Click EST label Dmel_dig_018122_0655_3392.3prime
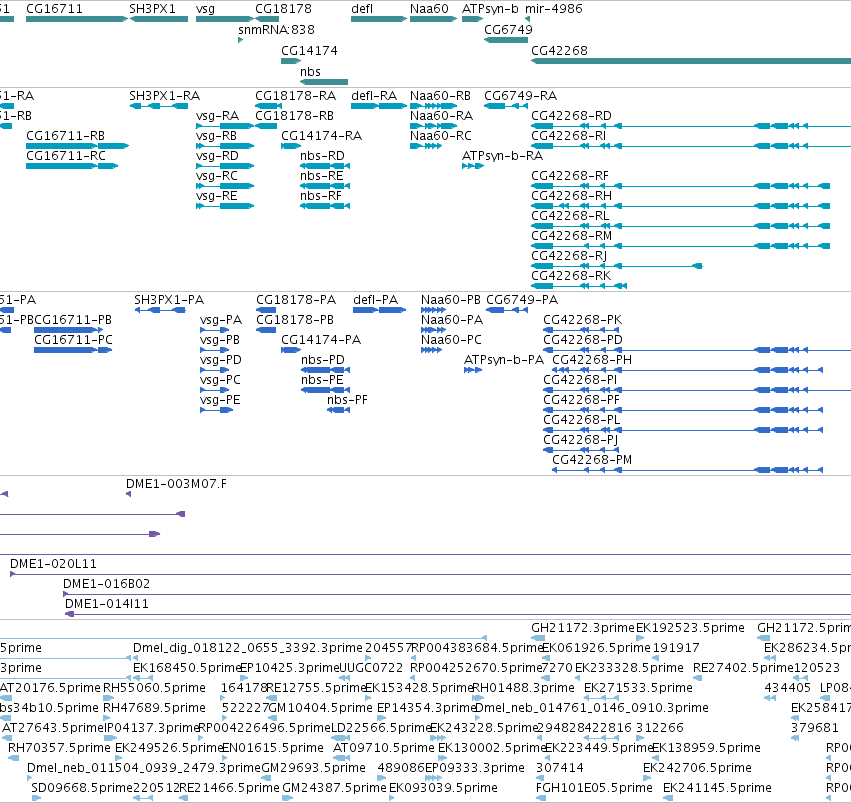Screen dimensions: 851x803 pos(247,648)
